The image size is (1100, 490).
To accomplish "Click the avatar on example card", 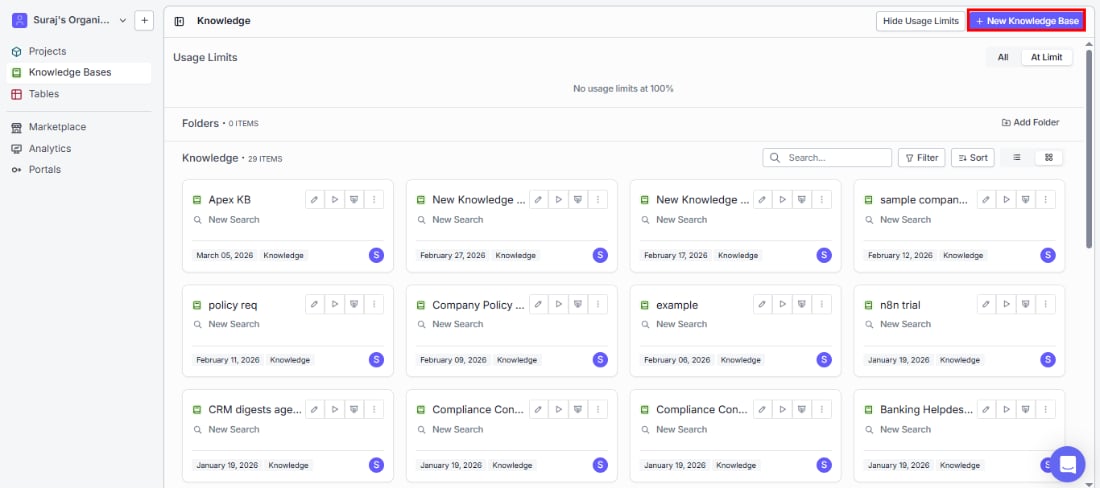I will tap(824, 360).
